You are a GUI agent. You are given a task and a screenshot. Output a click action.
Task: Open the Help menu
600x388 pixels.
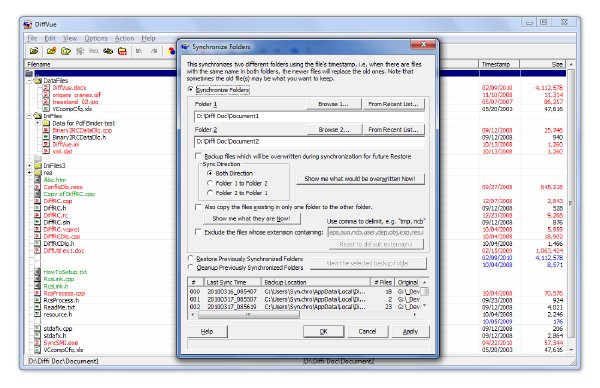(148, 38)
